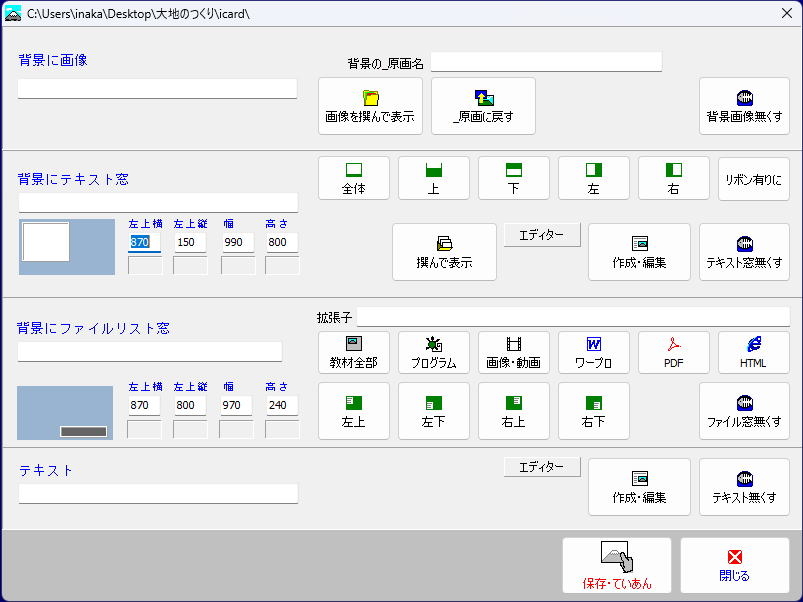Select the プログラム file filter

(433, 353)
